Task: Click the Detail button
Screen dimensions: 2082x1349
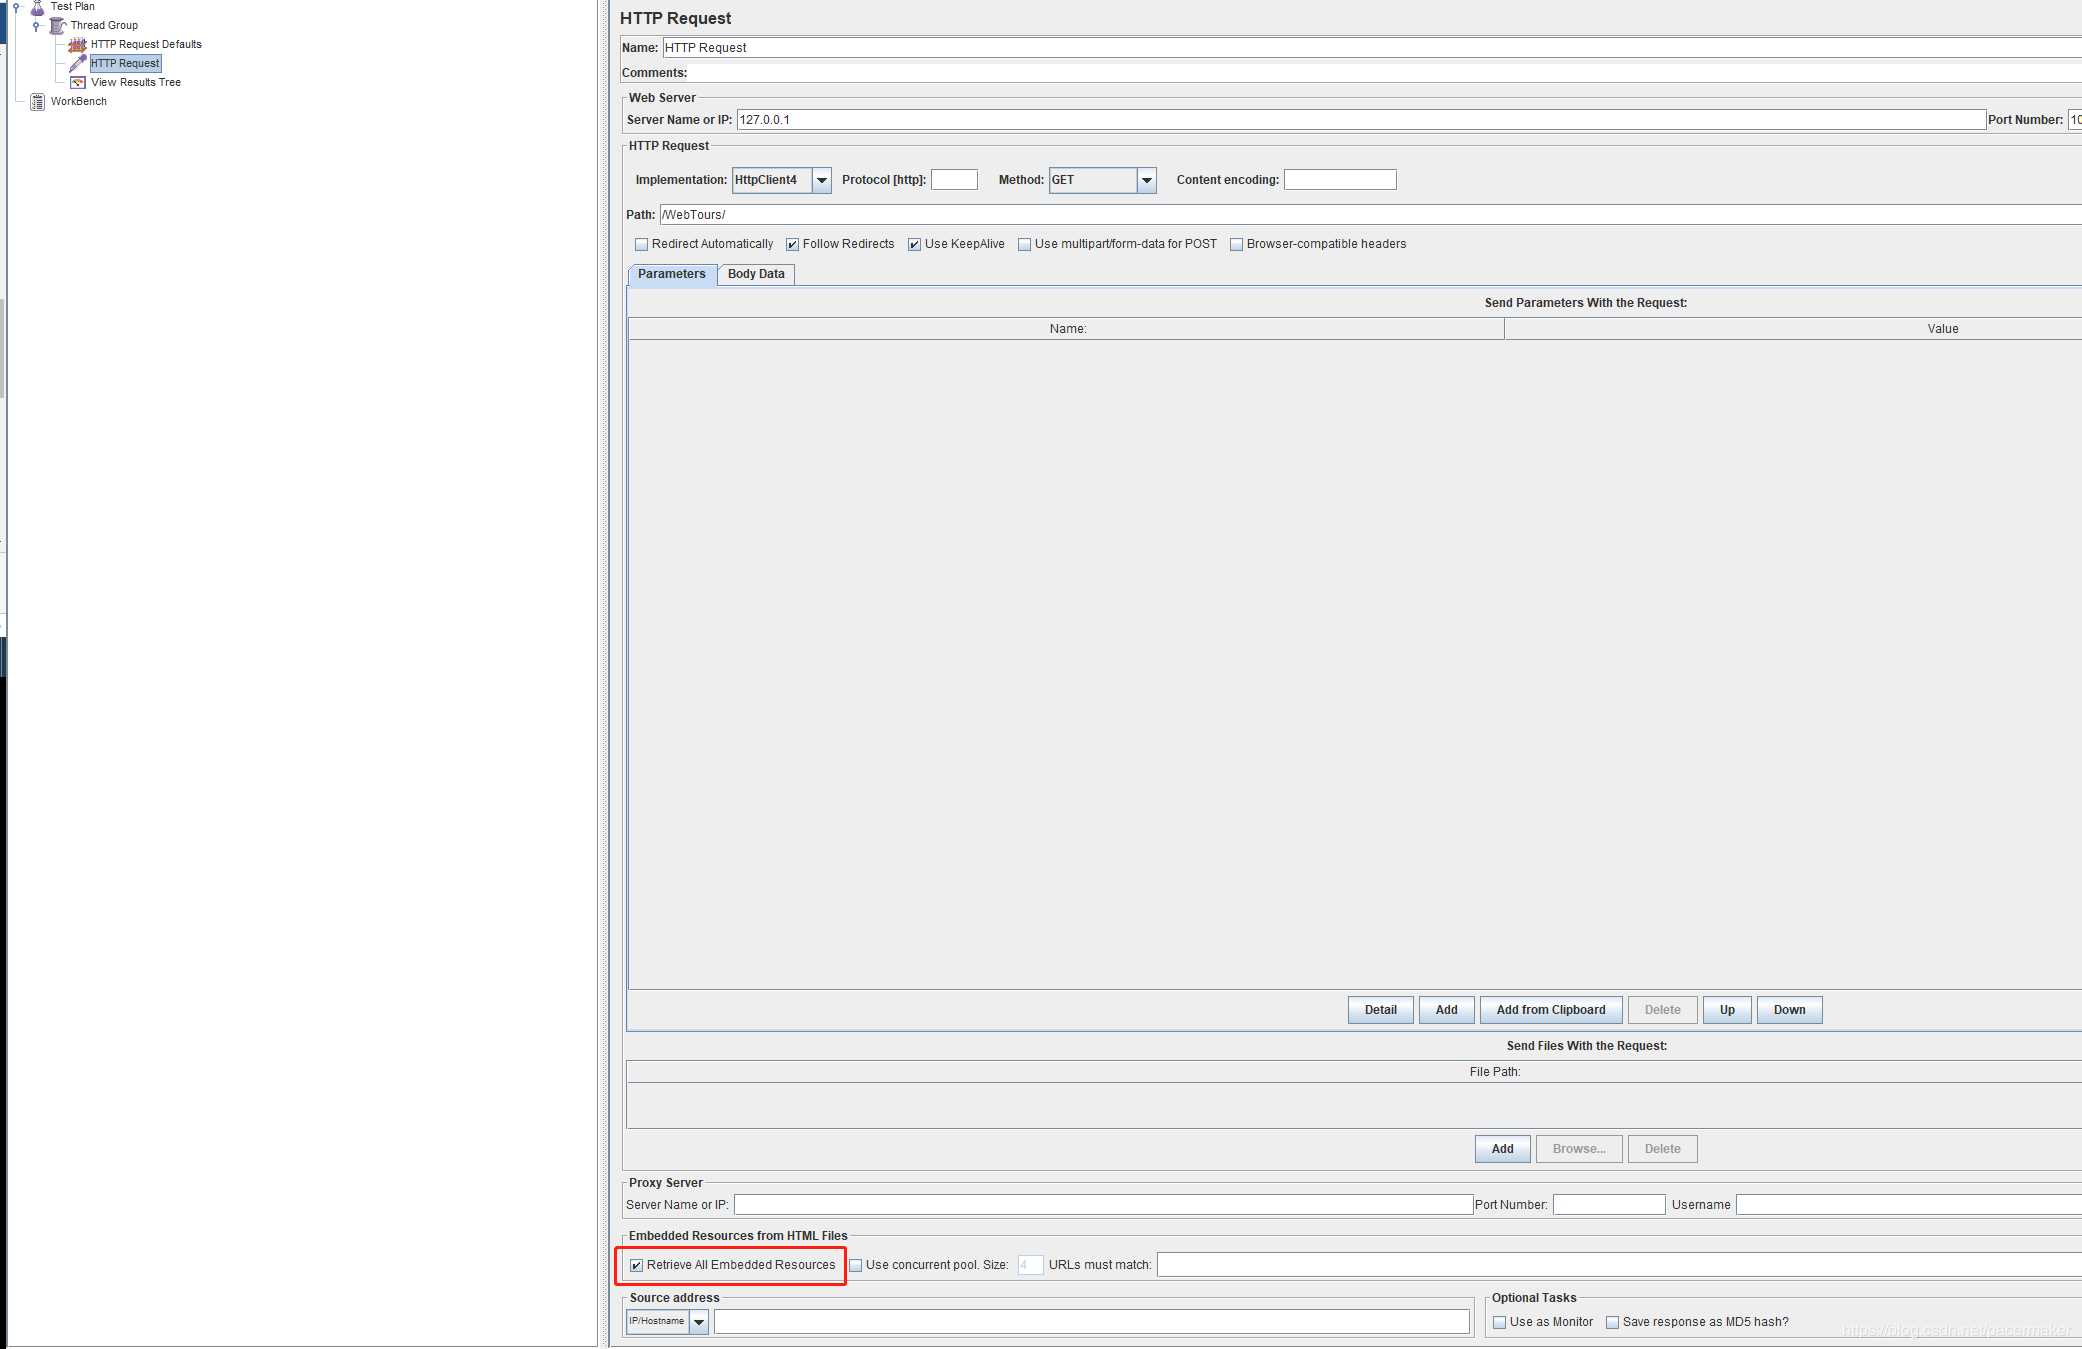Action: pyautogui.click(x=1380, y=1010)
